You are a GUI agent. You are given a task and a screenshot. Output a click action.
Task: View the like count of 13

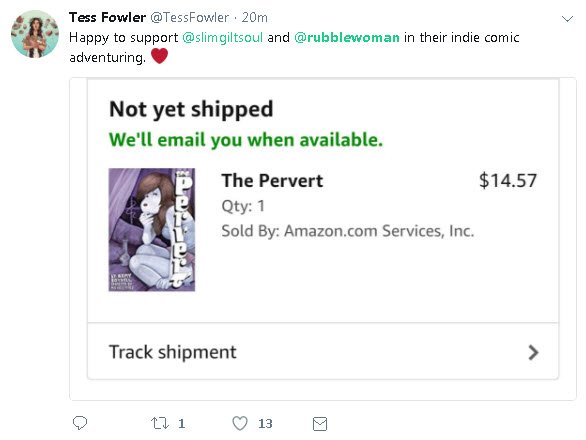coord(265,424)
